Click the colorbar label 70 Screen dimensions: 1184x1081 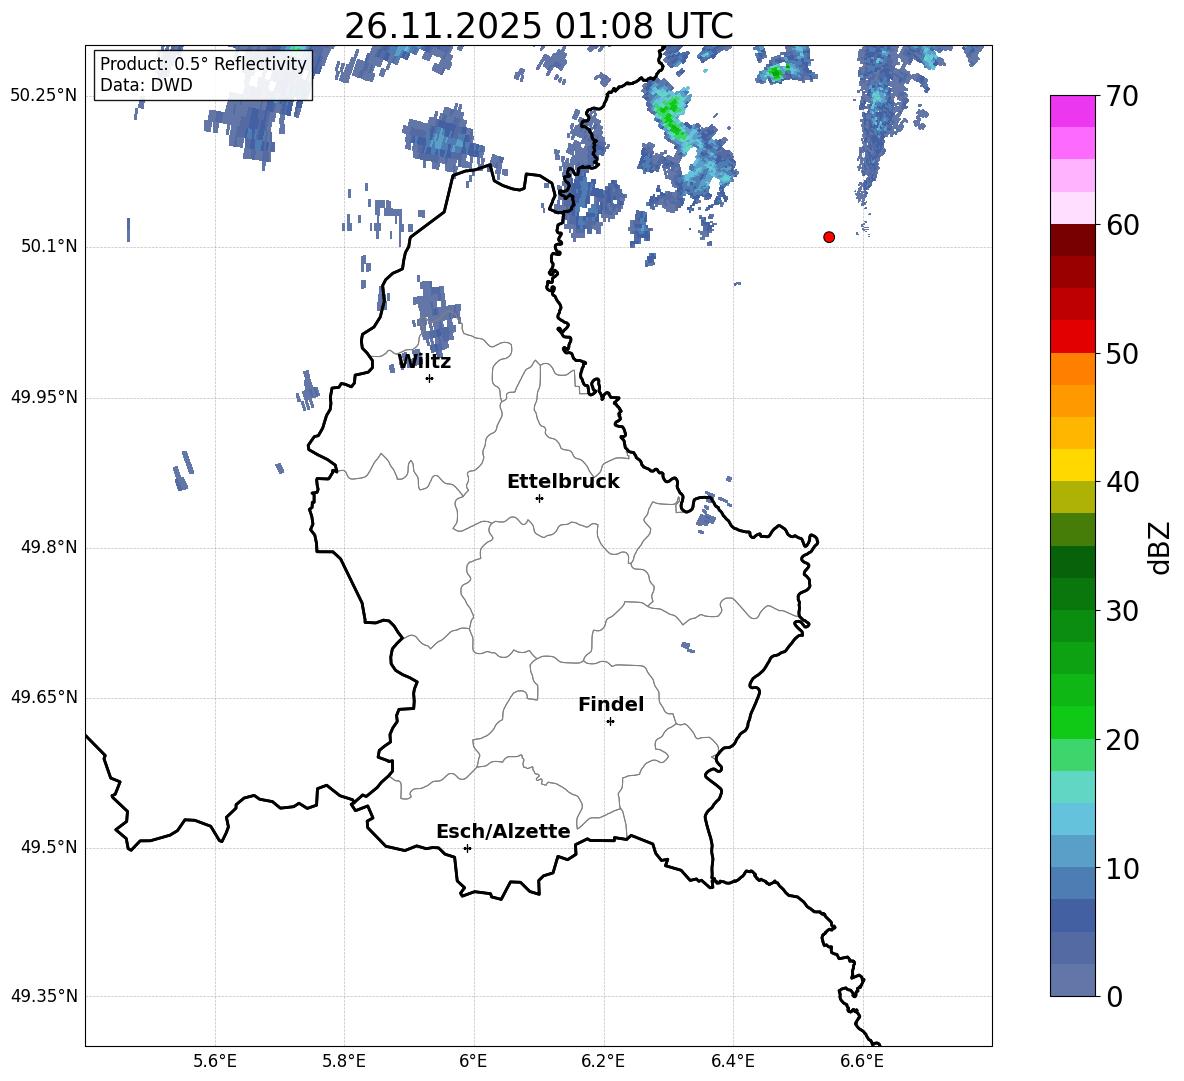[x=1123, y=97]
